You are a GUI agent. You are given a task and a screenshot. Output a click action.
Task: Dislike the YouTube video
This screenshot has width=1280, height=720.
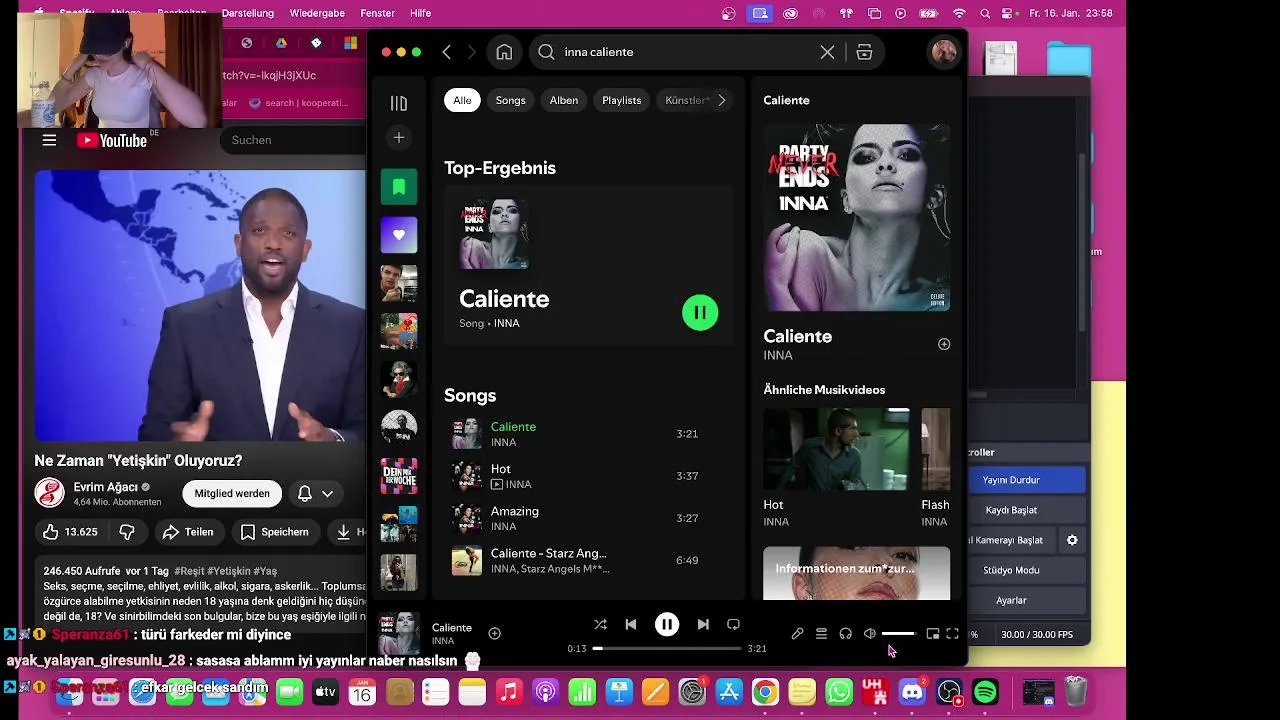pyautogui.click(x=127, y=532)
